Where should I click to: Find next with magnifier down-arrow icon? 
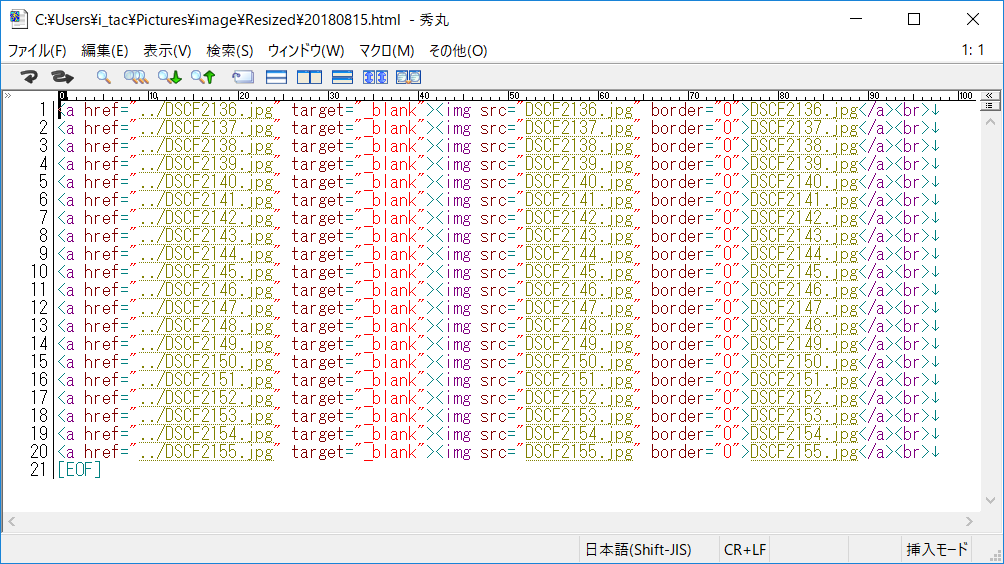(x=170, y=77)
